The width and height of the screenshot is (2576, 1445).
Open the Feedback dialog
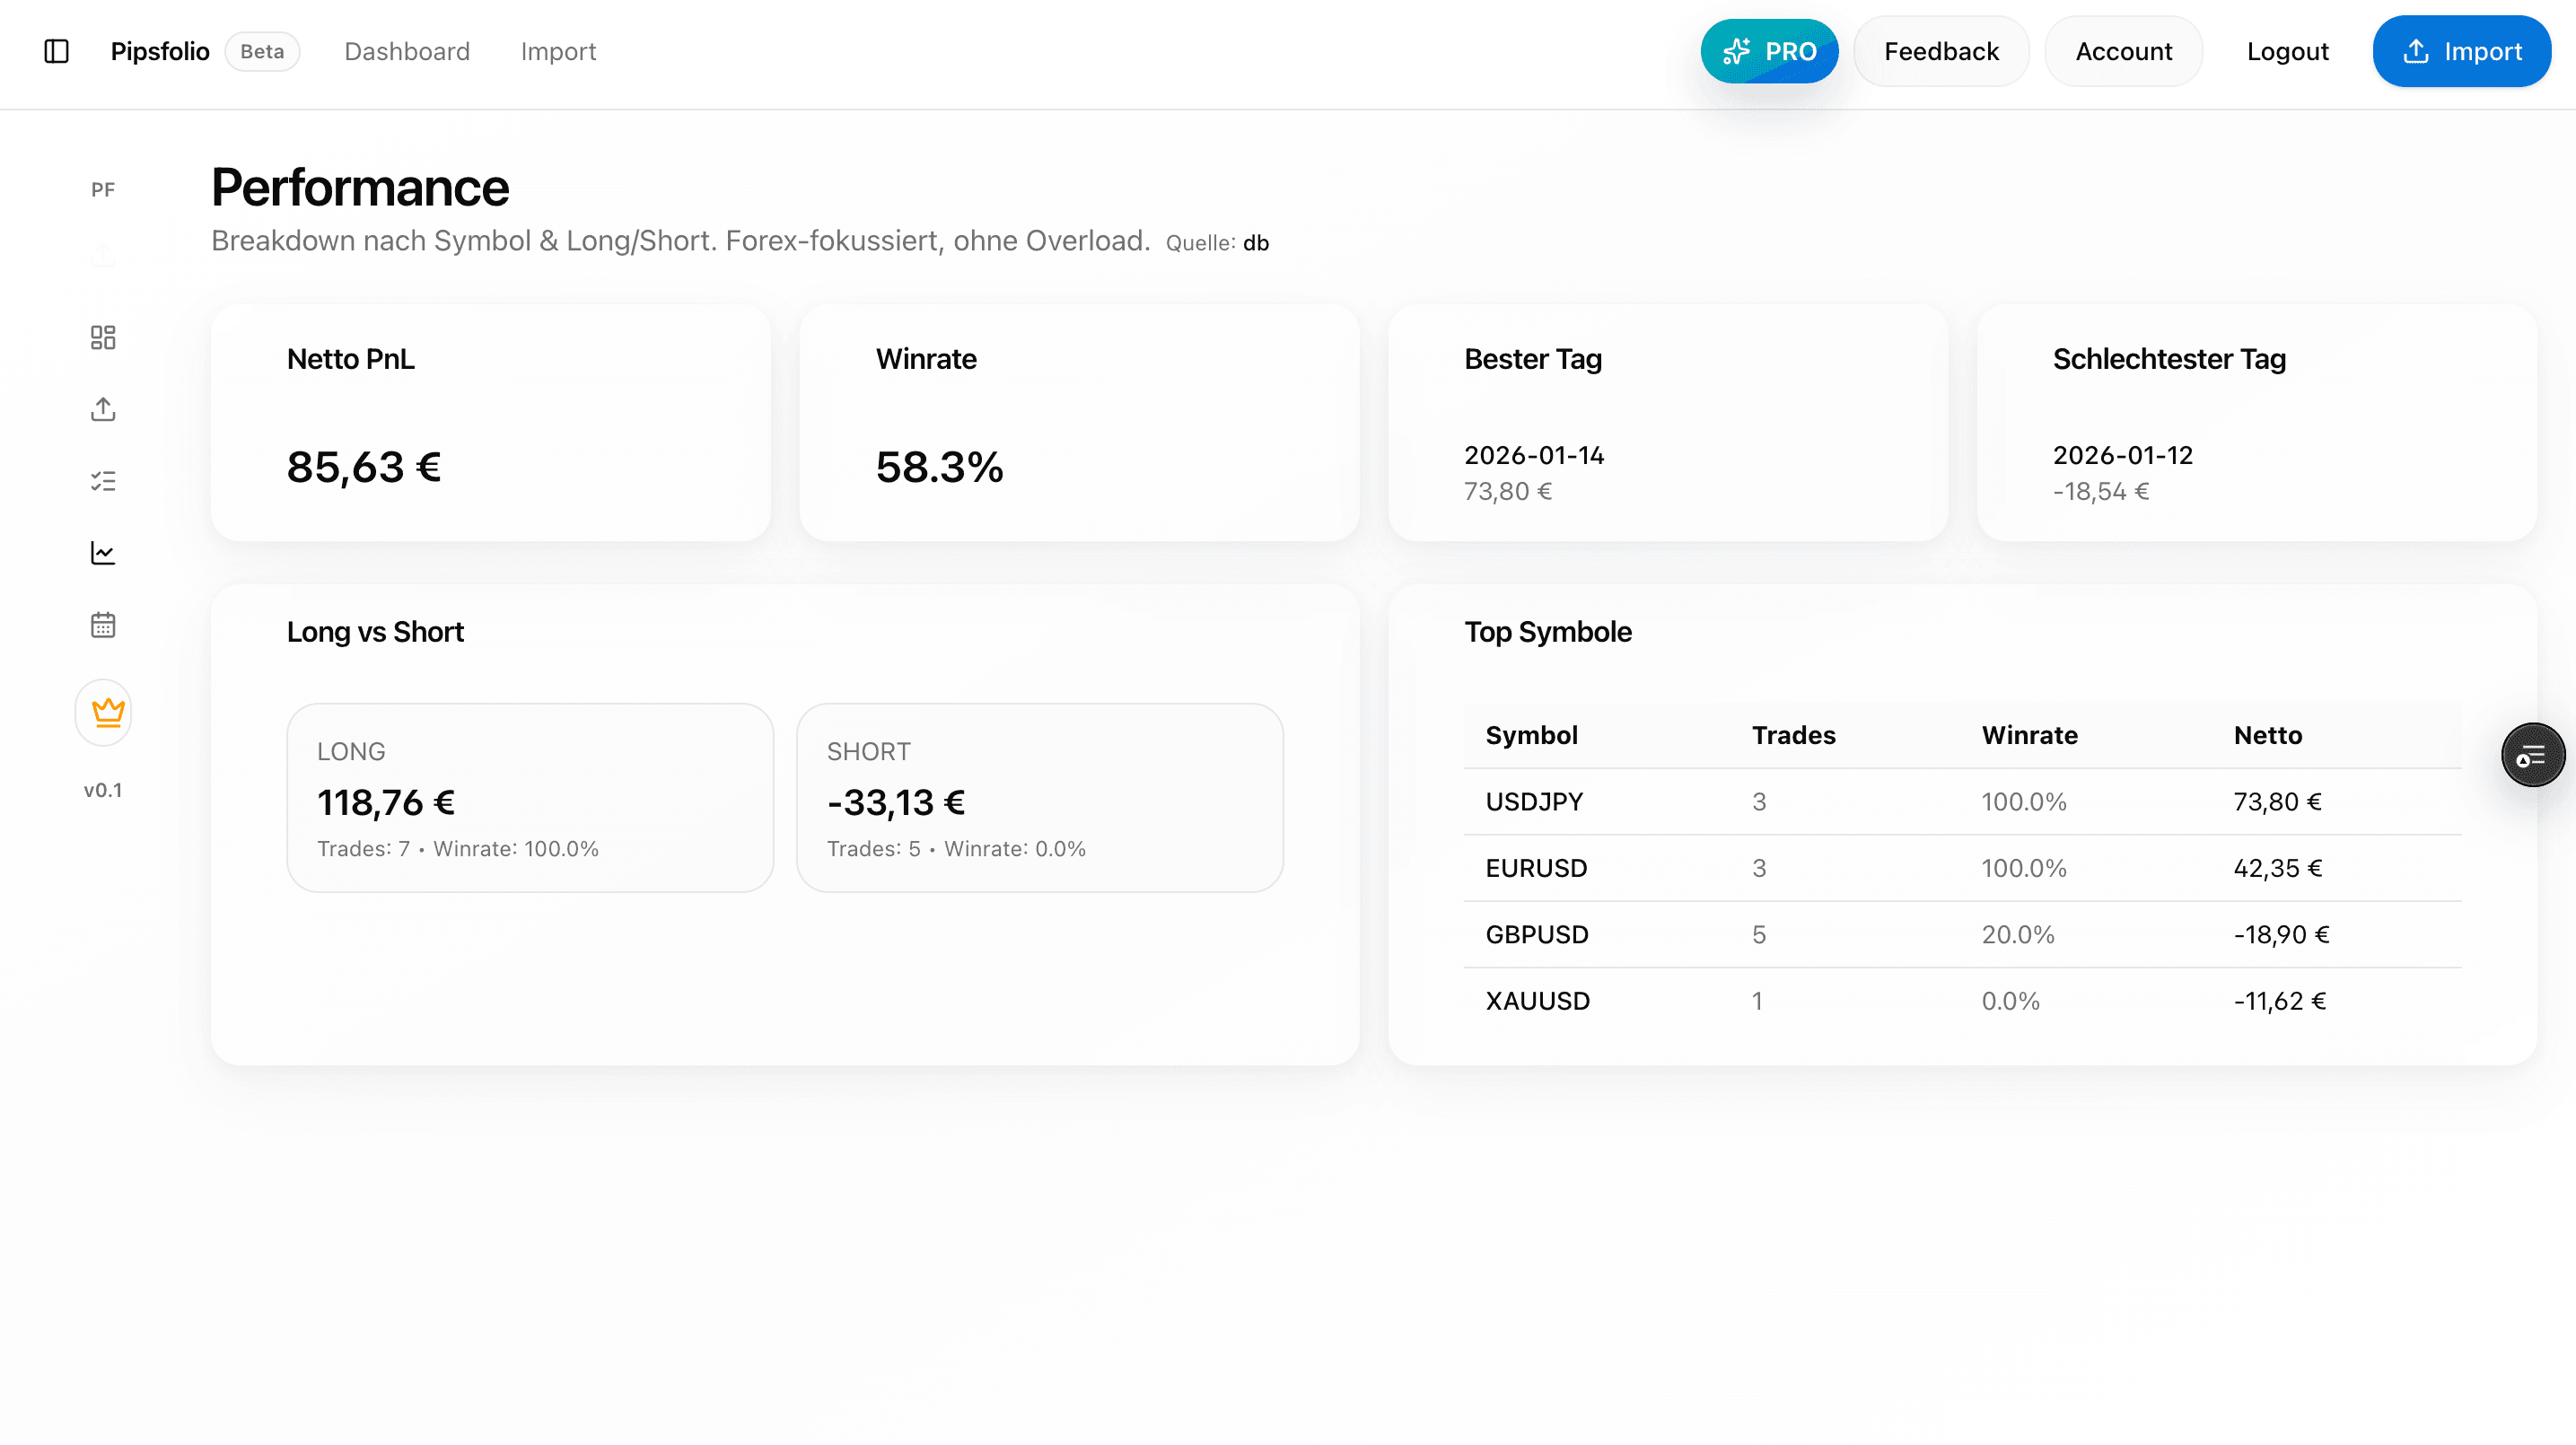1940,51
